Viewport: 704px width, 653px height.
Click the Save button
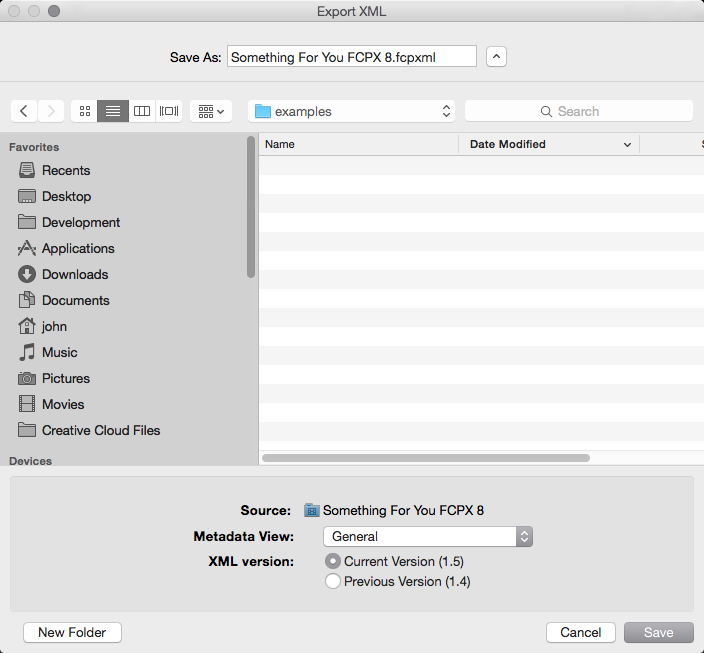[659, 632]
